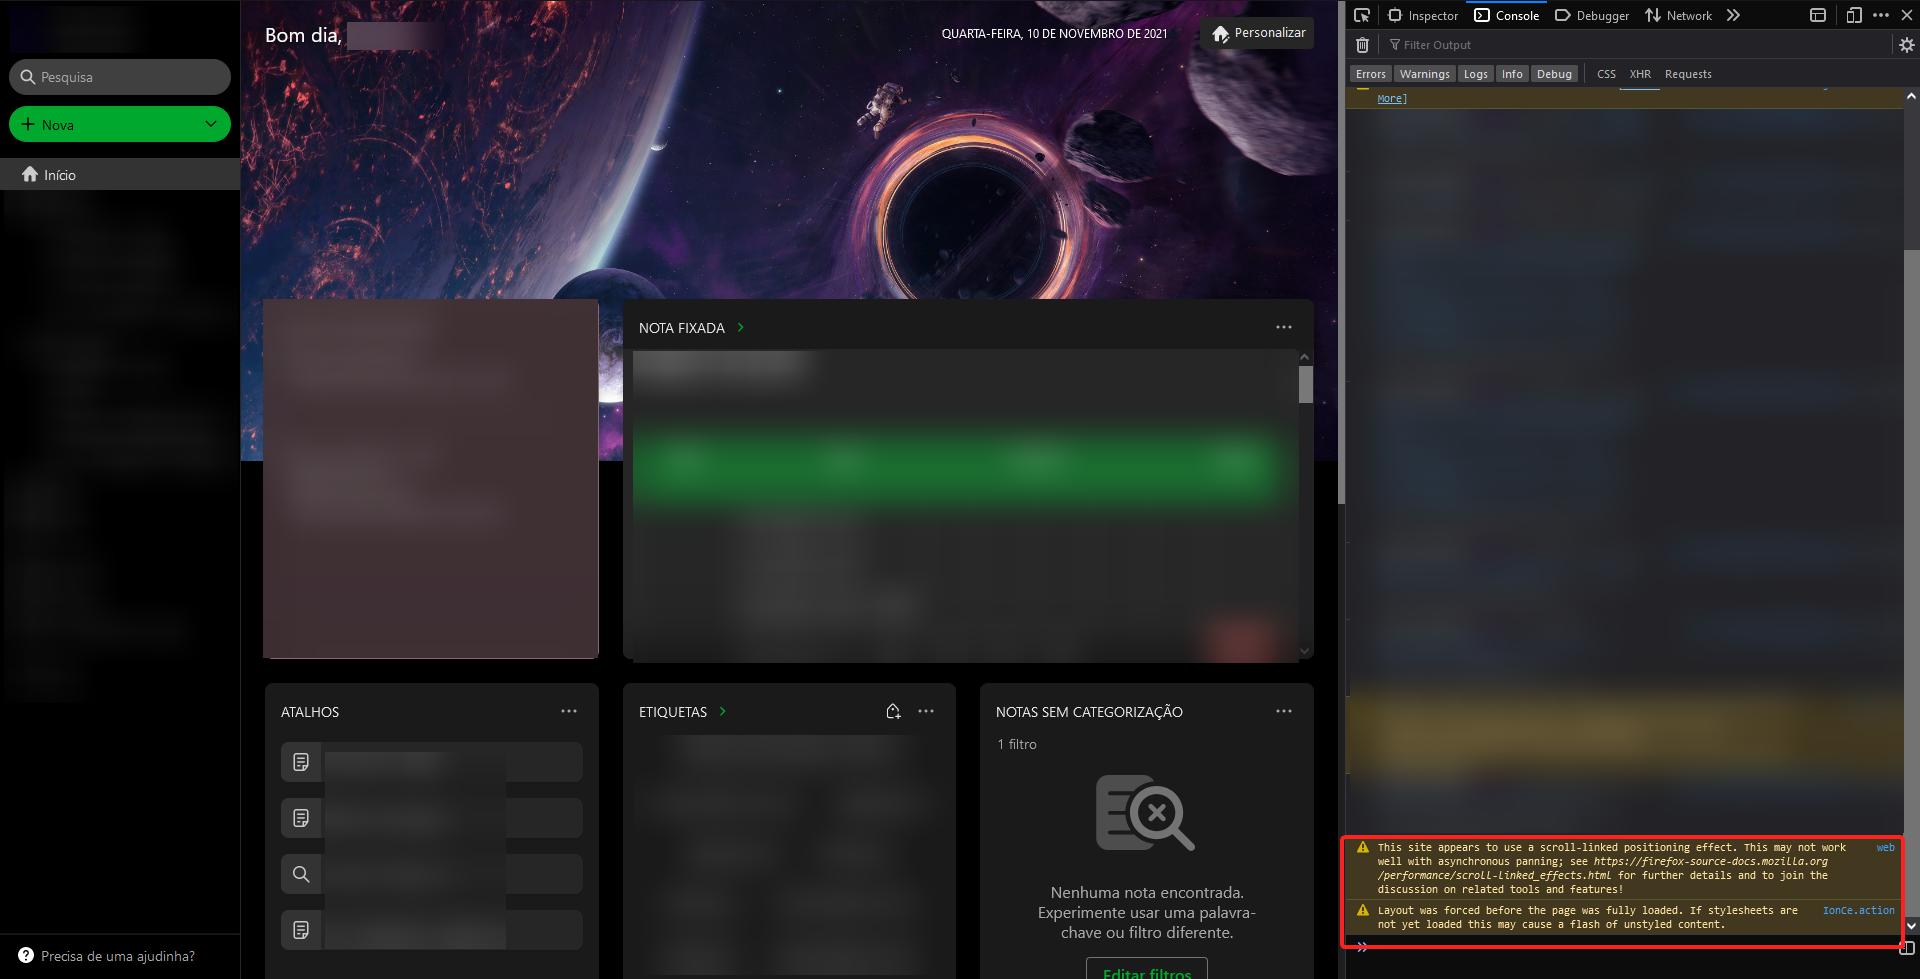This screenshot has width=1920, height=979.
Task: Toggle Responsive Design Mode icon
Action: [x=1854, y=15]
